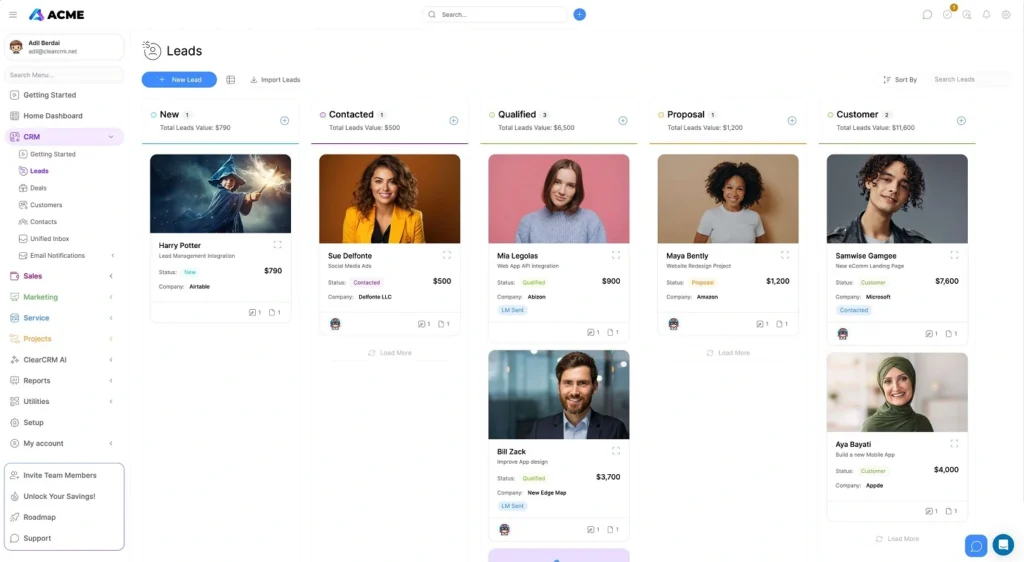
Task: Load more leads in Proposal column
Action: click(x=728, y=352)
